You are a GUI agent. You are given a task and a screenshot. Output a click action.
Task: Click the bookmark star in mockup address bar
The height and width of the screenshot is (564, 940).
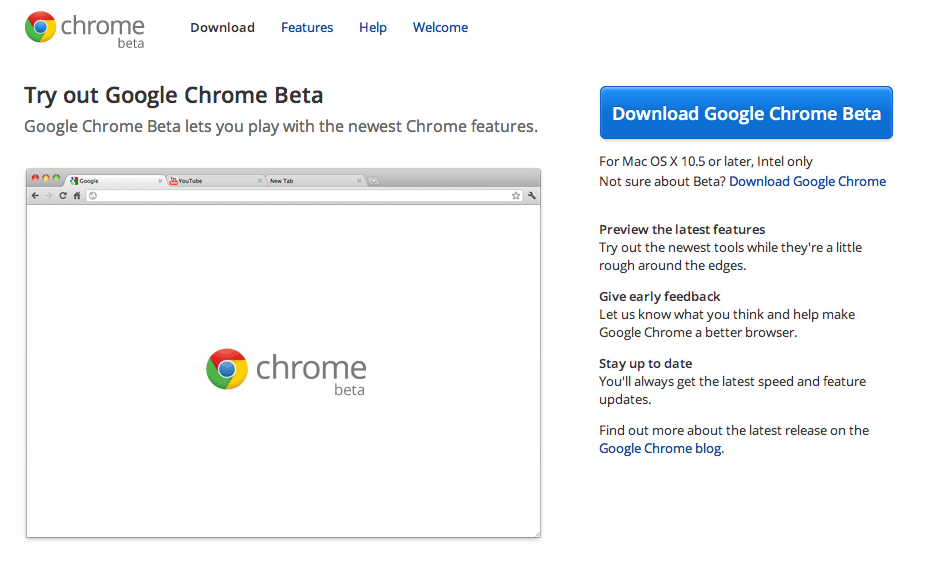tap(516, 195)
